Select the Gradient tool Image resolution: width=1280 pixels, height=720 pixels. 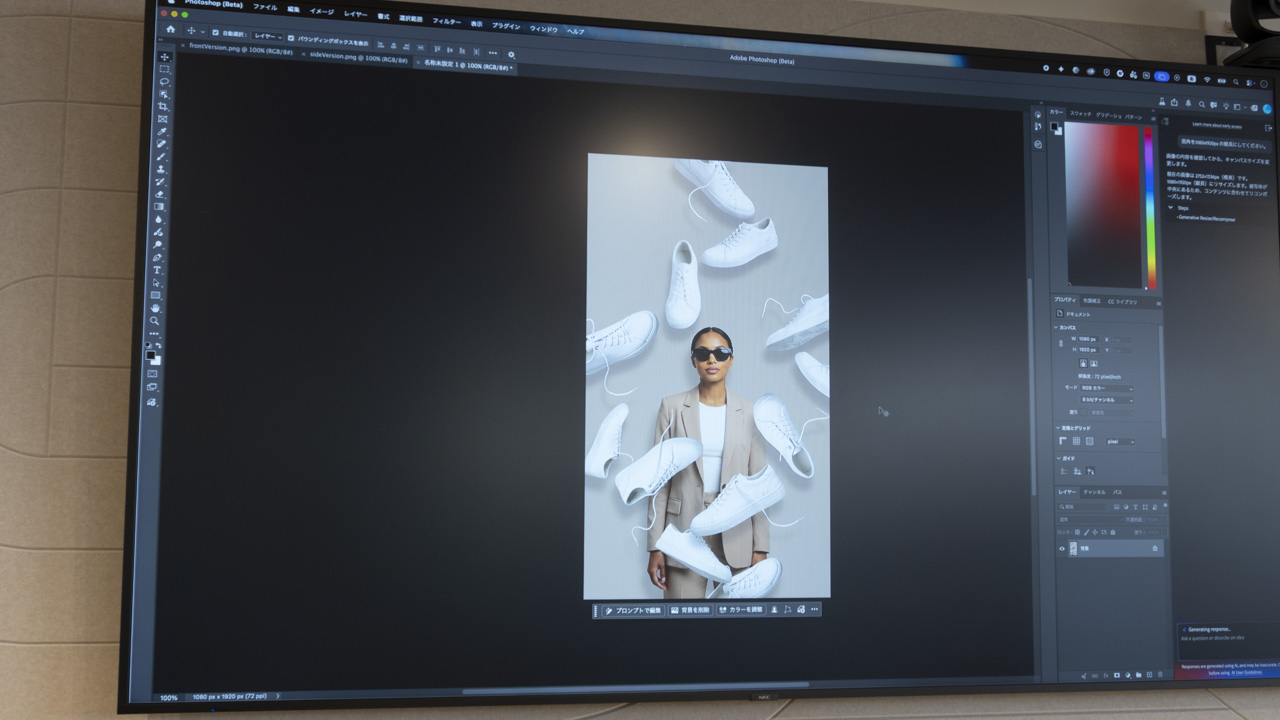click(159, 207)
